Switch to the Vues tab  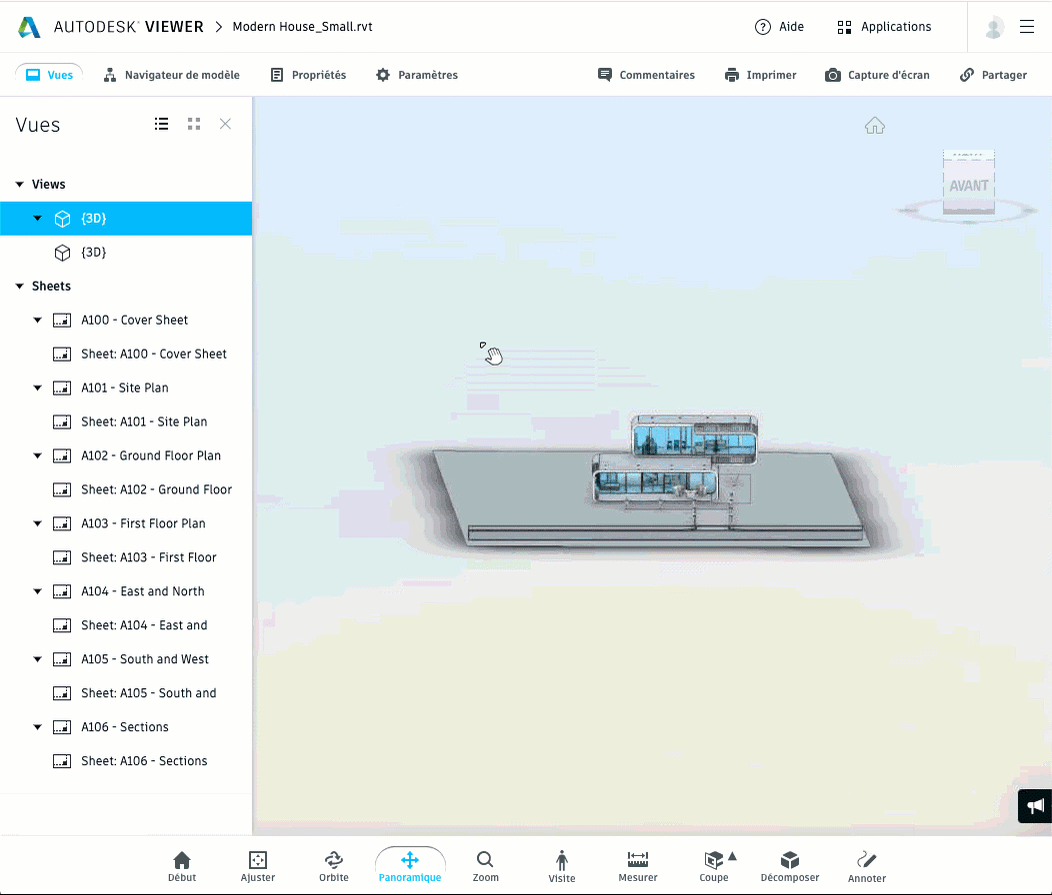[x=49, y=75]
